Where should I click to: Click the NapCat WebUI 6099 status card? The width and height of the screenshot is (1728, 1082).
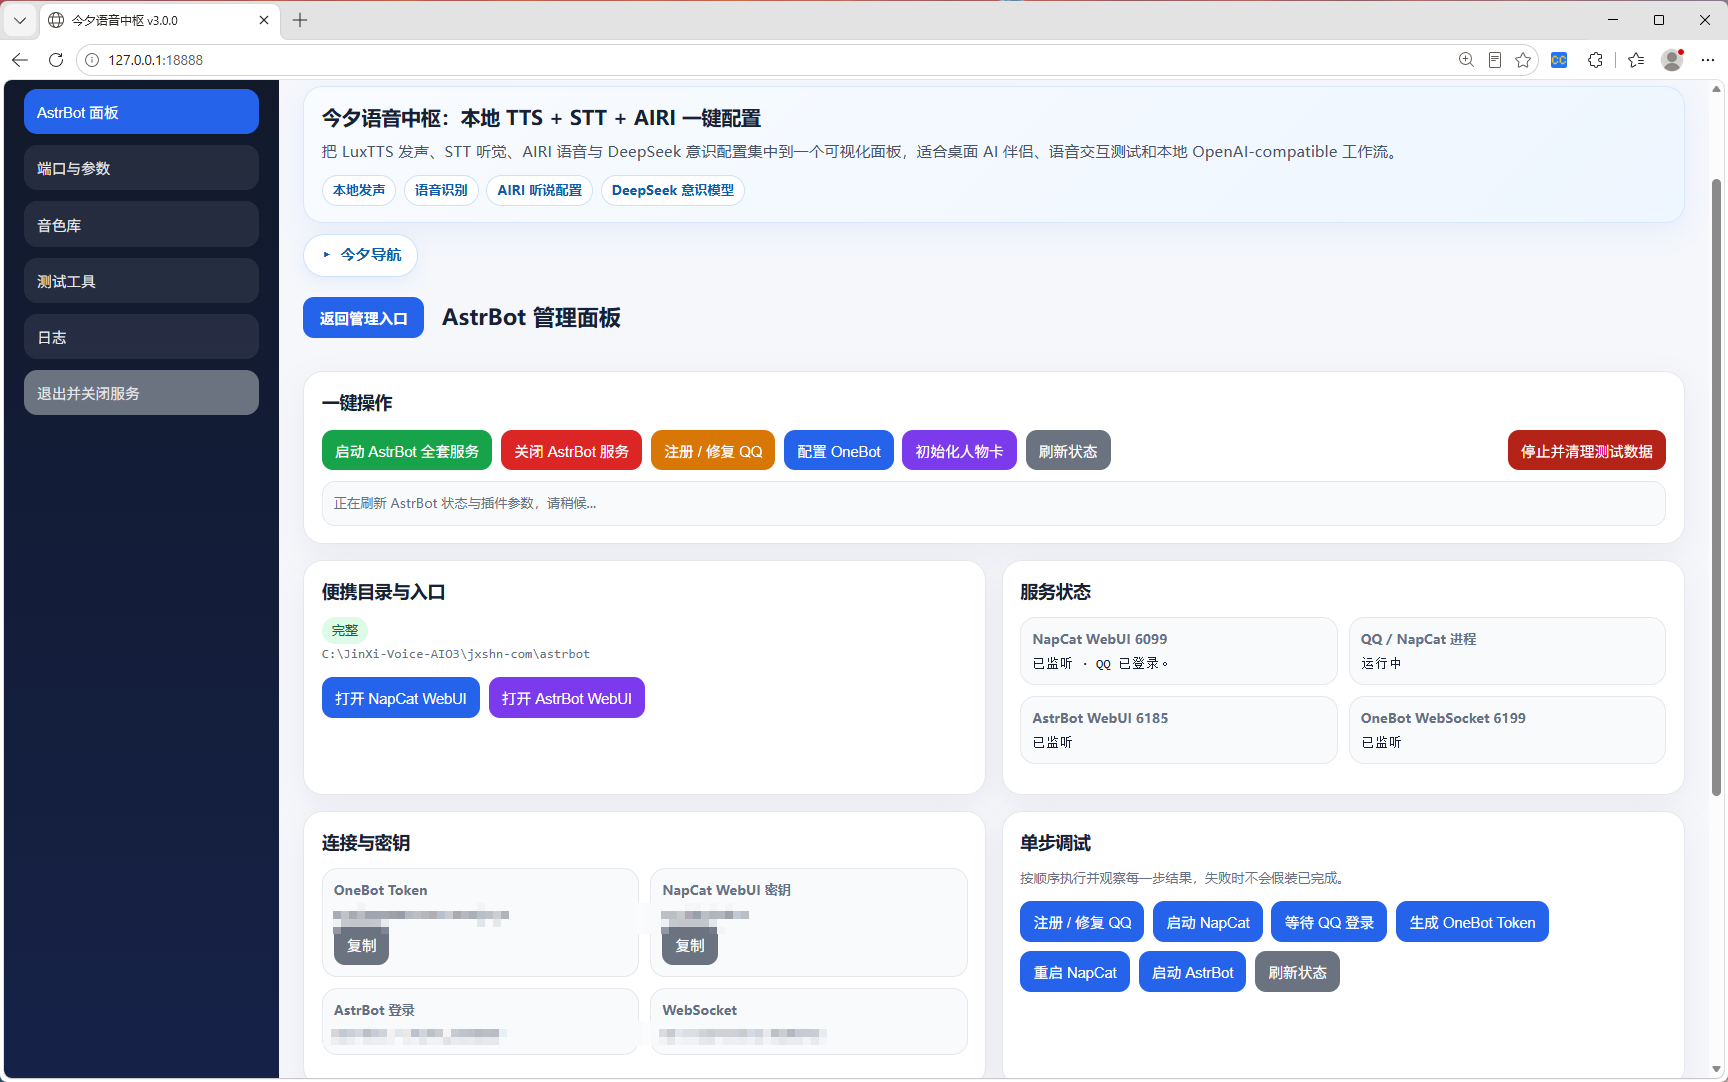(x=1179, y=651)
